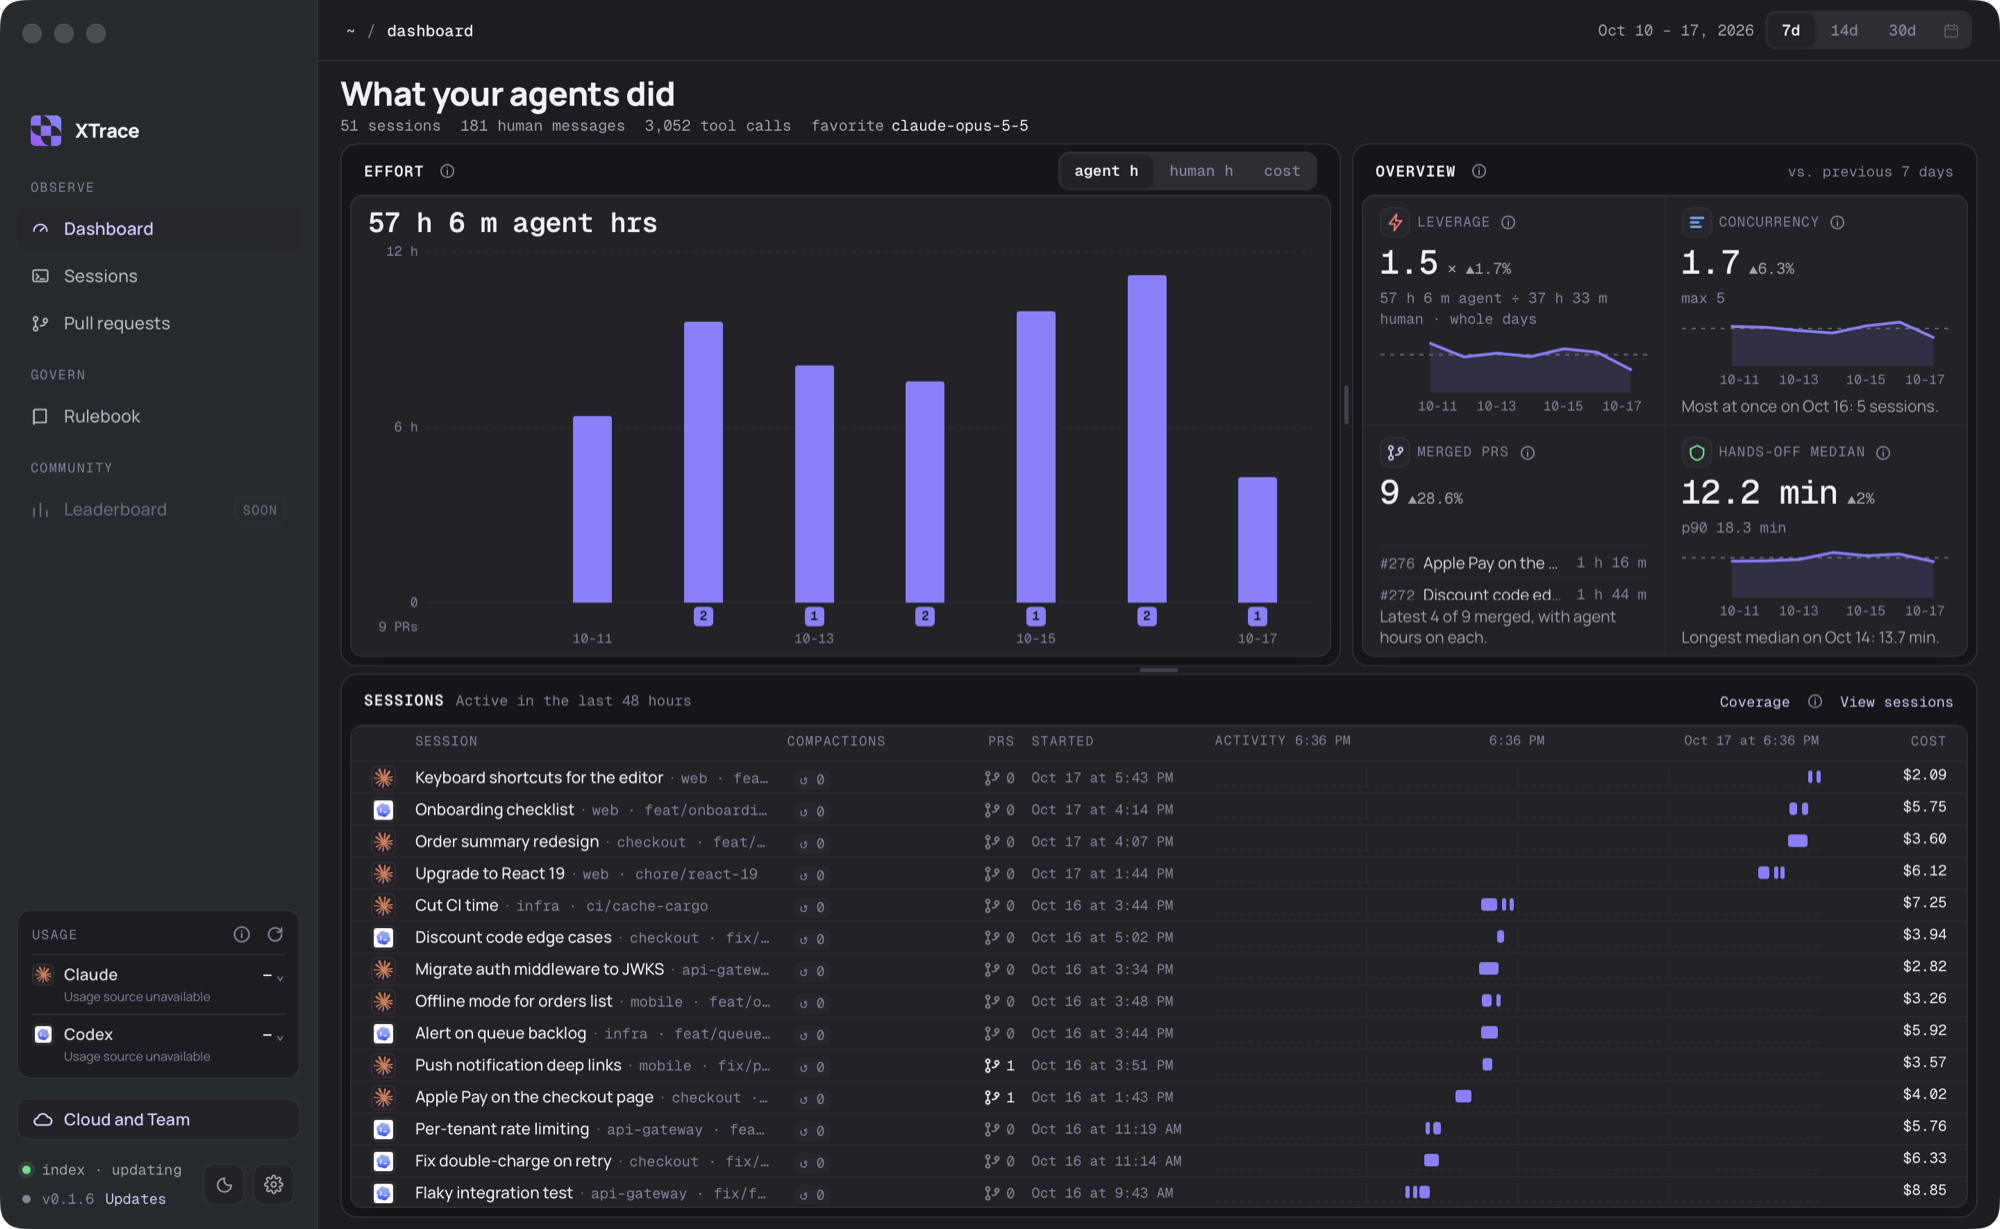The image size is (2000, 1229).
Task: Click the Updates link
Action: 135,1199
